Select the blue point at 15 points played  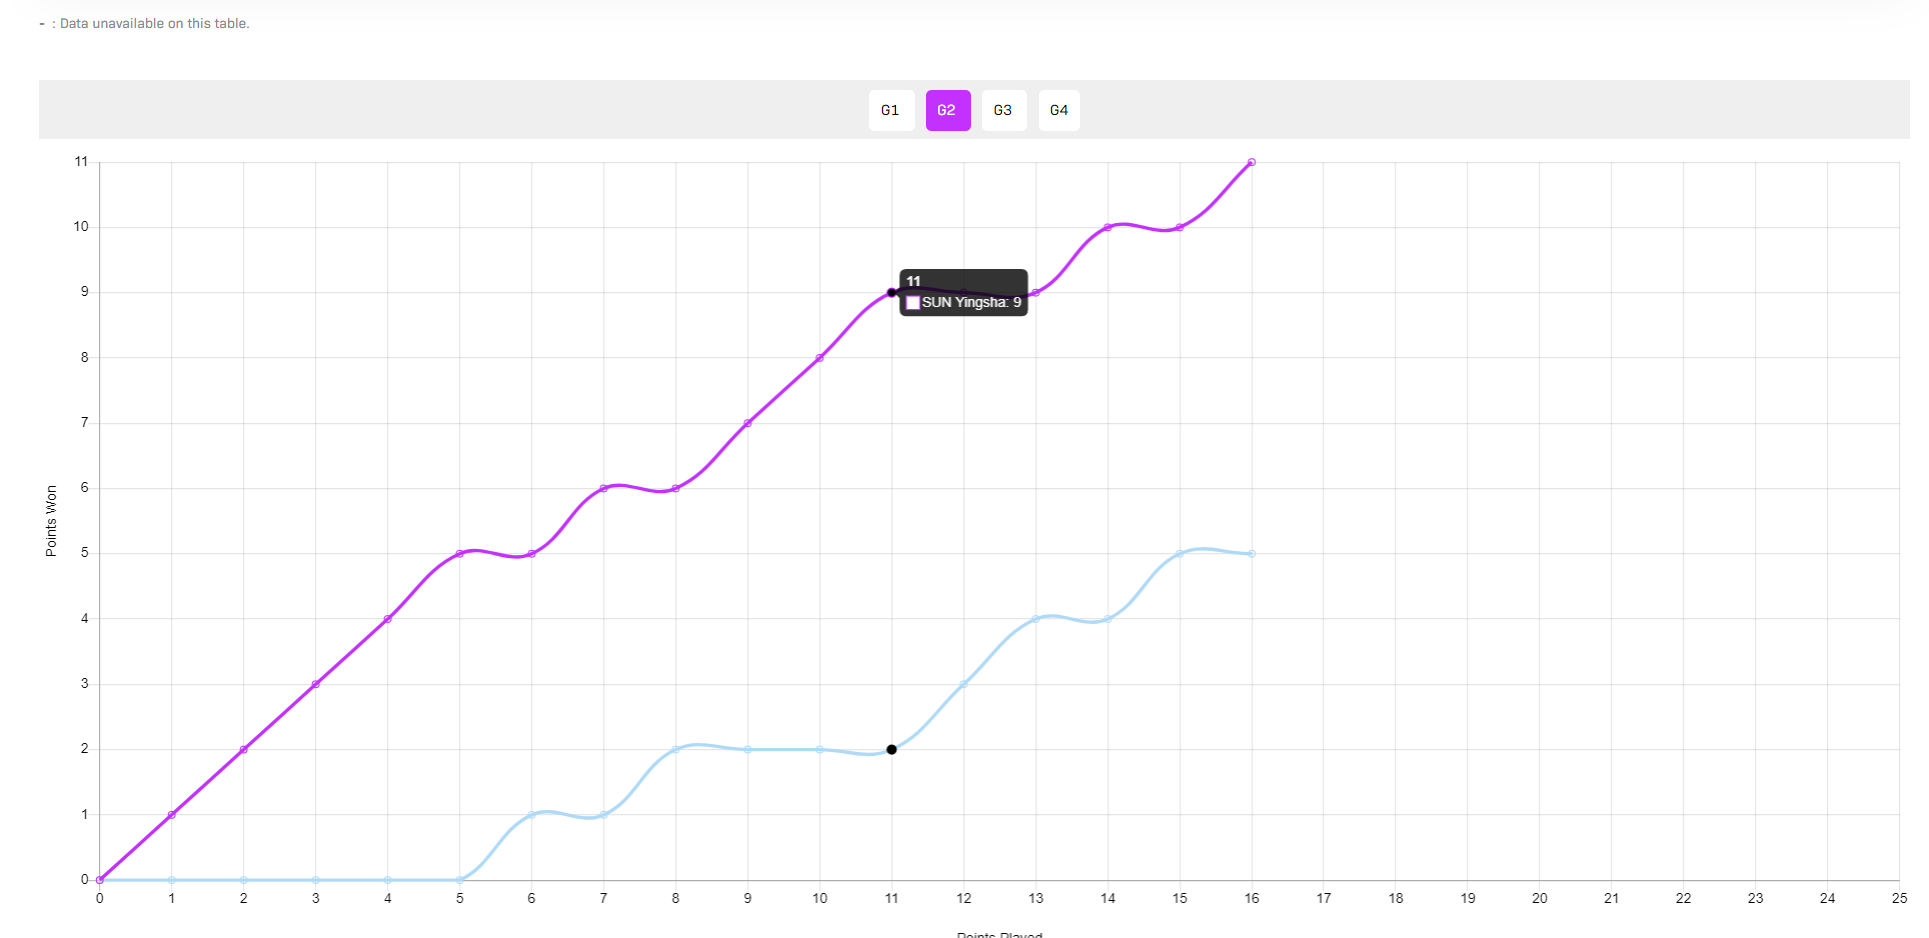point(1179,553)
